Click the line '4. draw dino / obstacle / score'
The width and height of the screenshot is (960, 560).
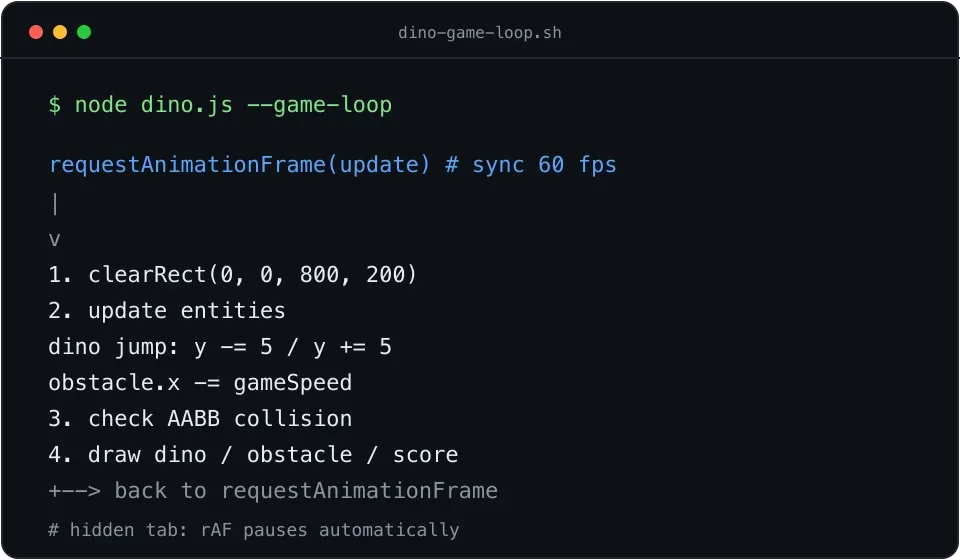253,455
